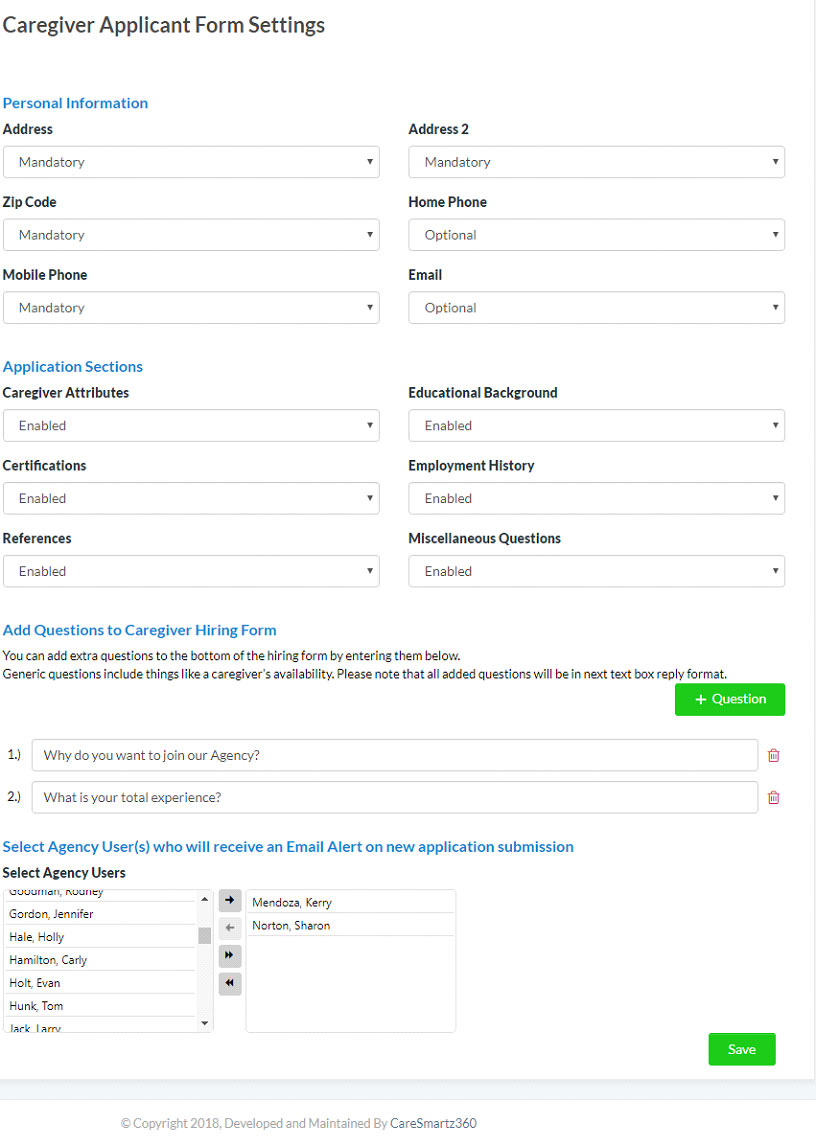The width and height of the screenshot is (816, 1147).
Task: Delete the second question using its trash icon
Action: click(773, 798)
